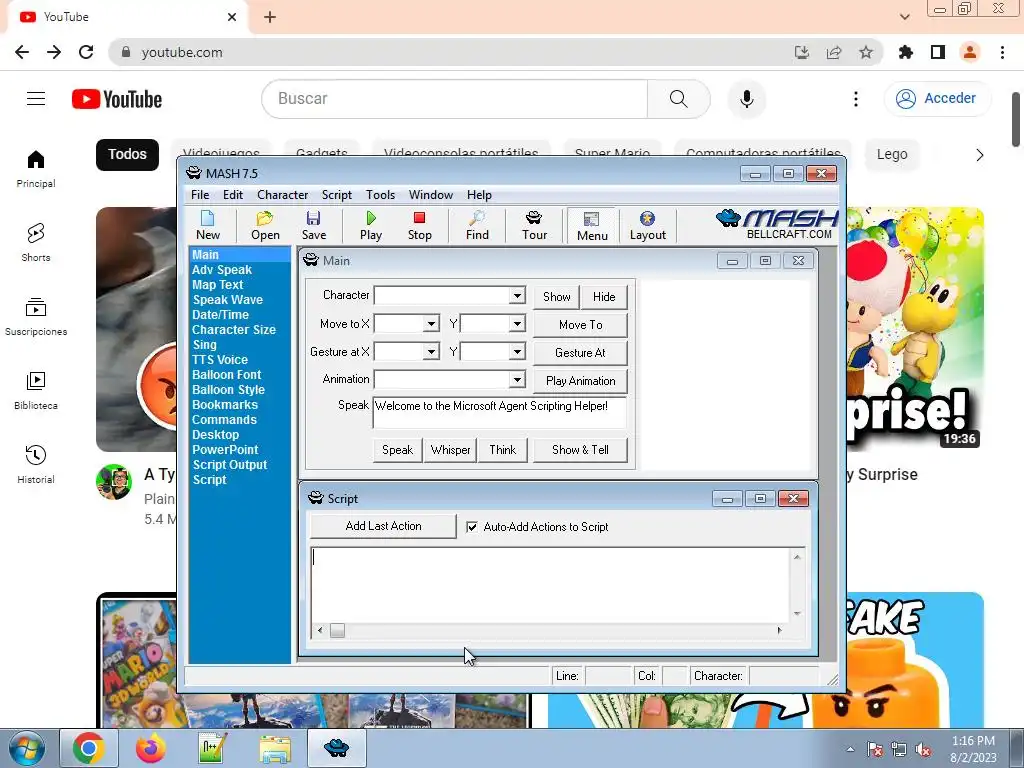Click the Script pane scroll down arrow
This screenshot has width=1024, height=768.
pyautogui.click(x=797, y=613)
